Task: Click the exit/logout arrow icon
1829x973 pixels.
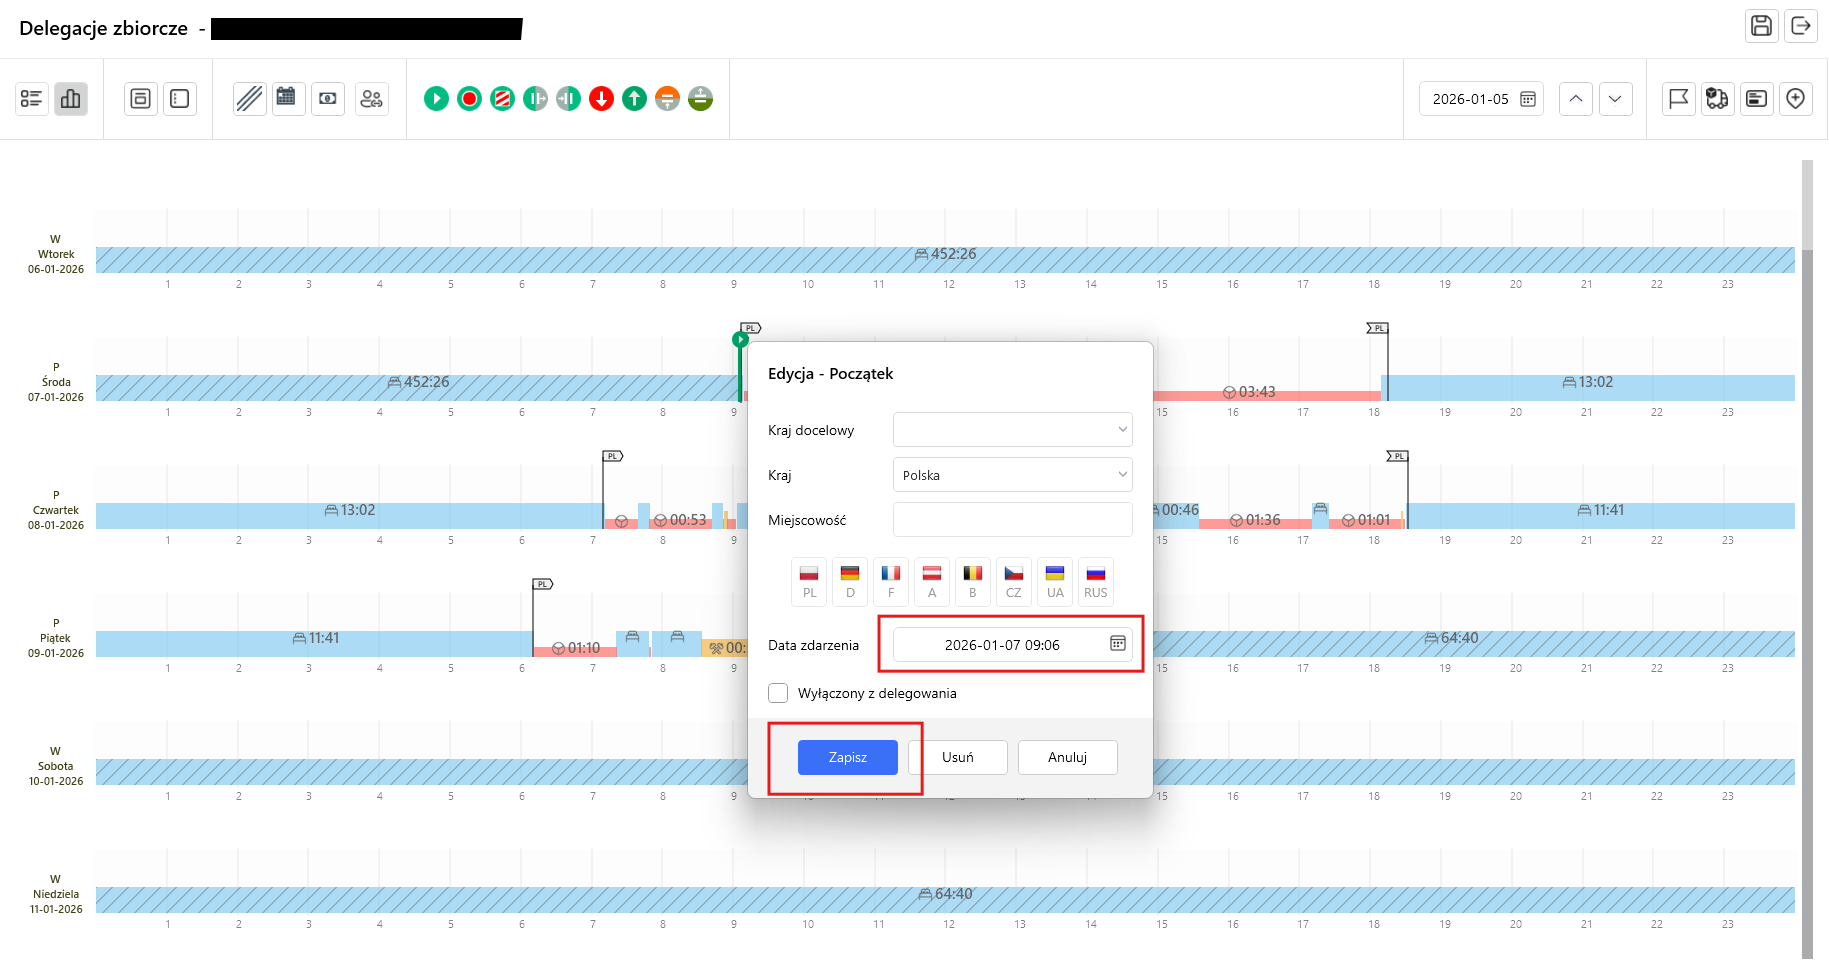Action: click(1801, 26)
